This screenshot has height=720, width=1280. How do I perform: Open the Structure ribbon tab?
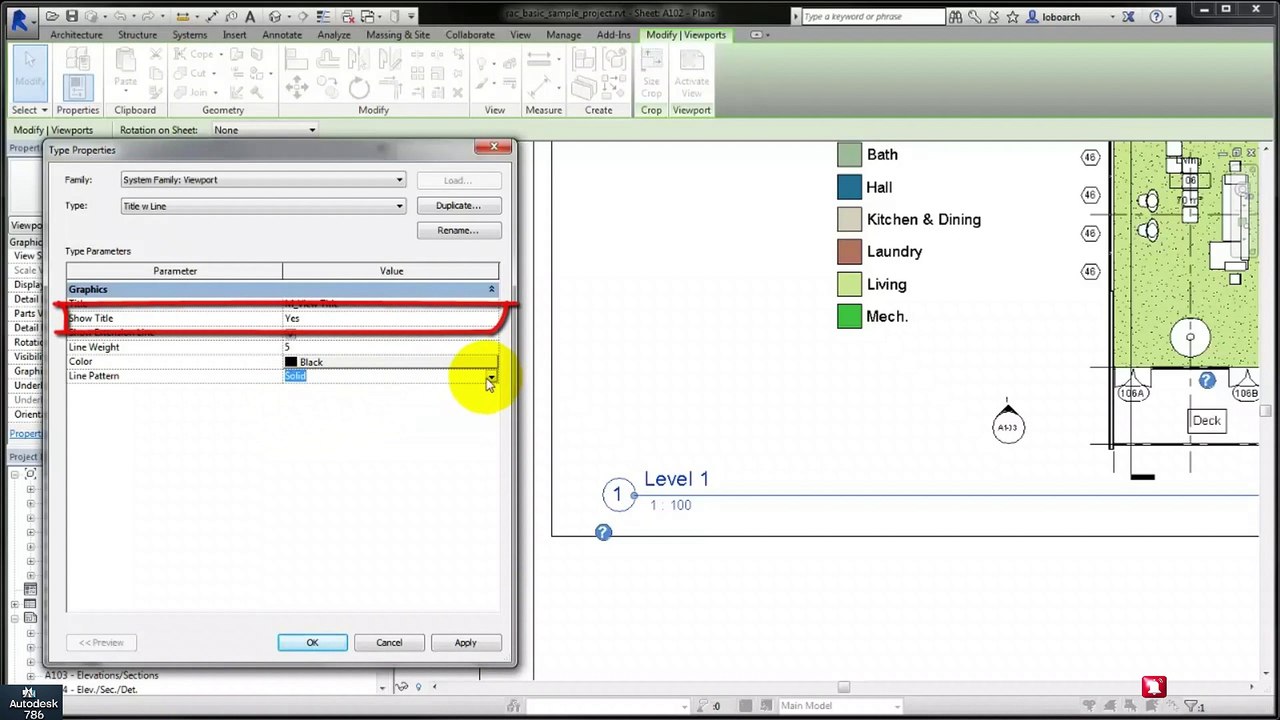(137, 35)
